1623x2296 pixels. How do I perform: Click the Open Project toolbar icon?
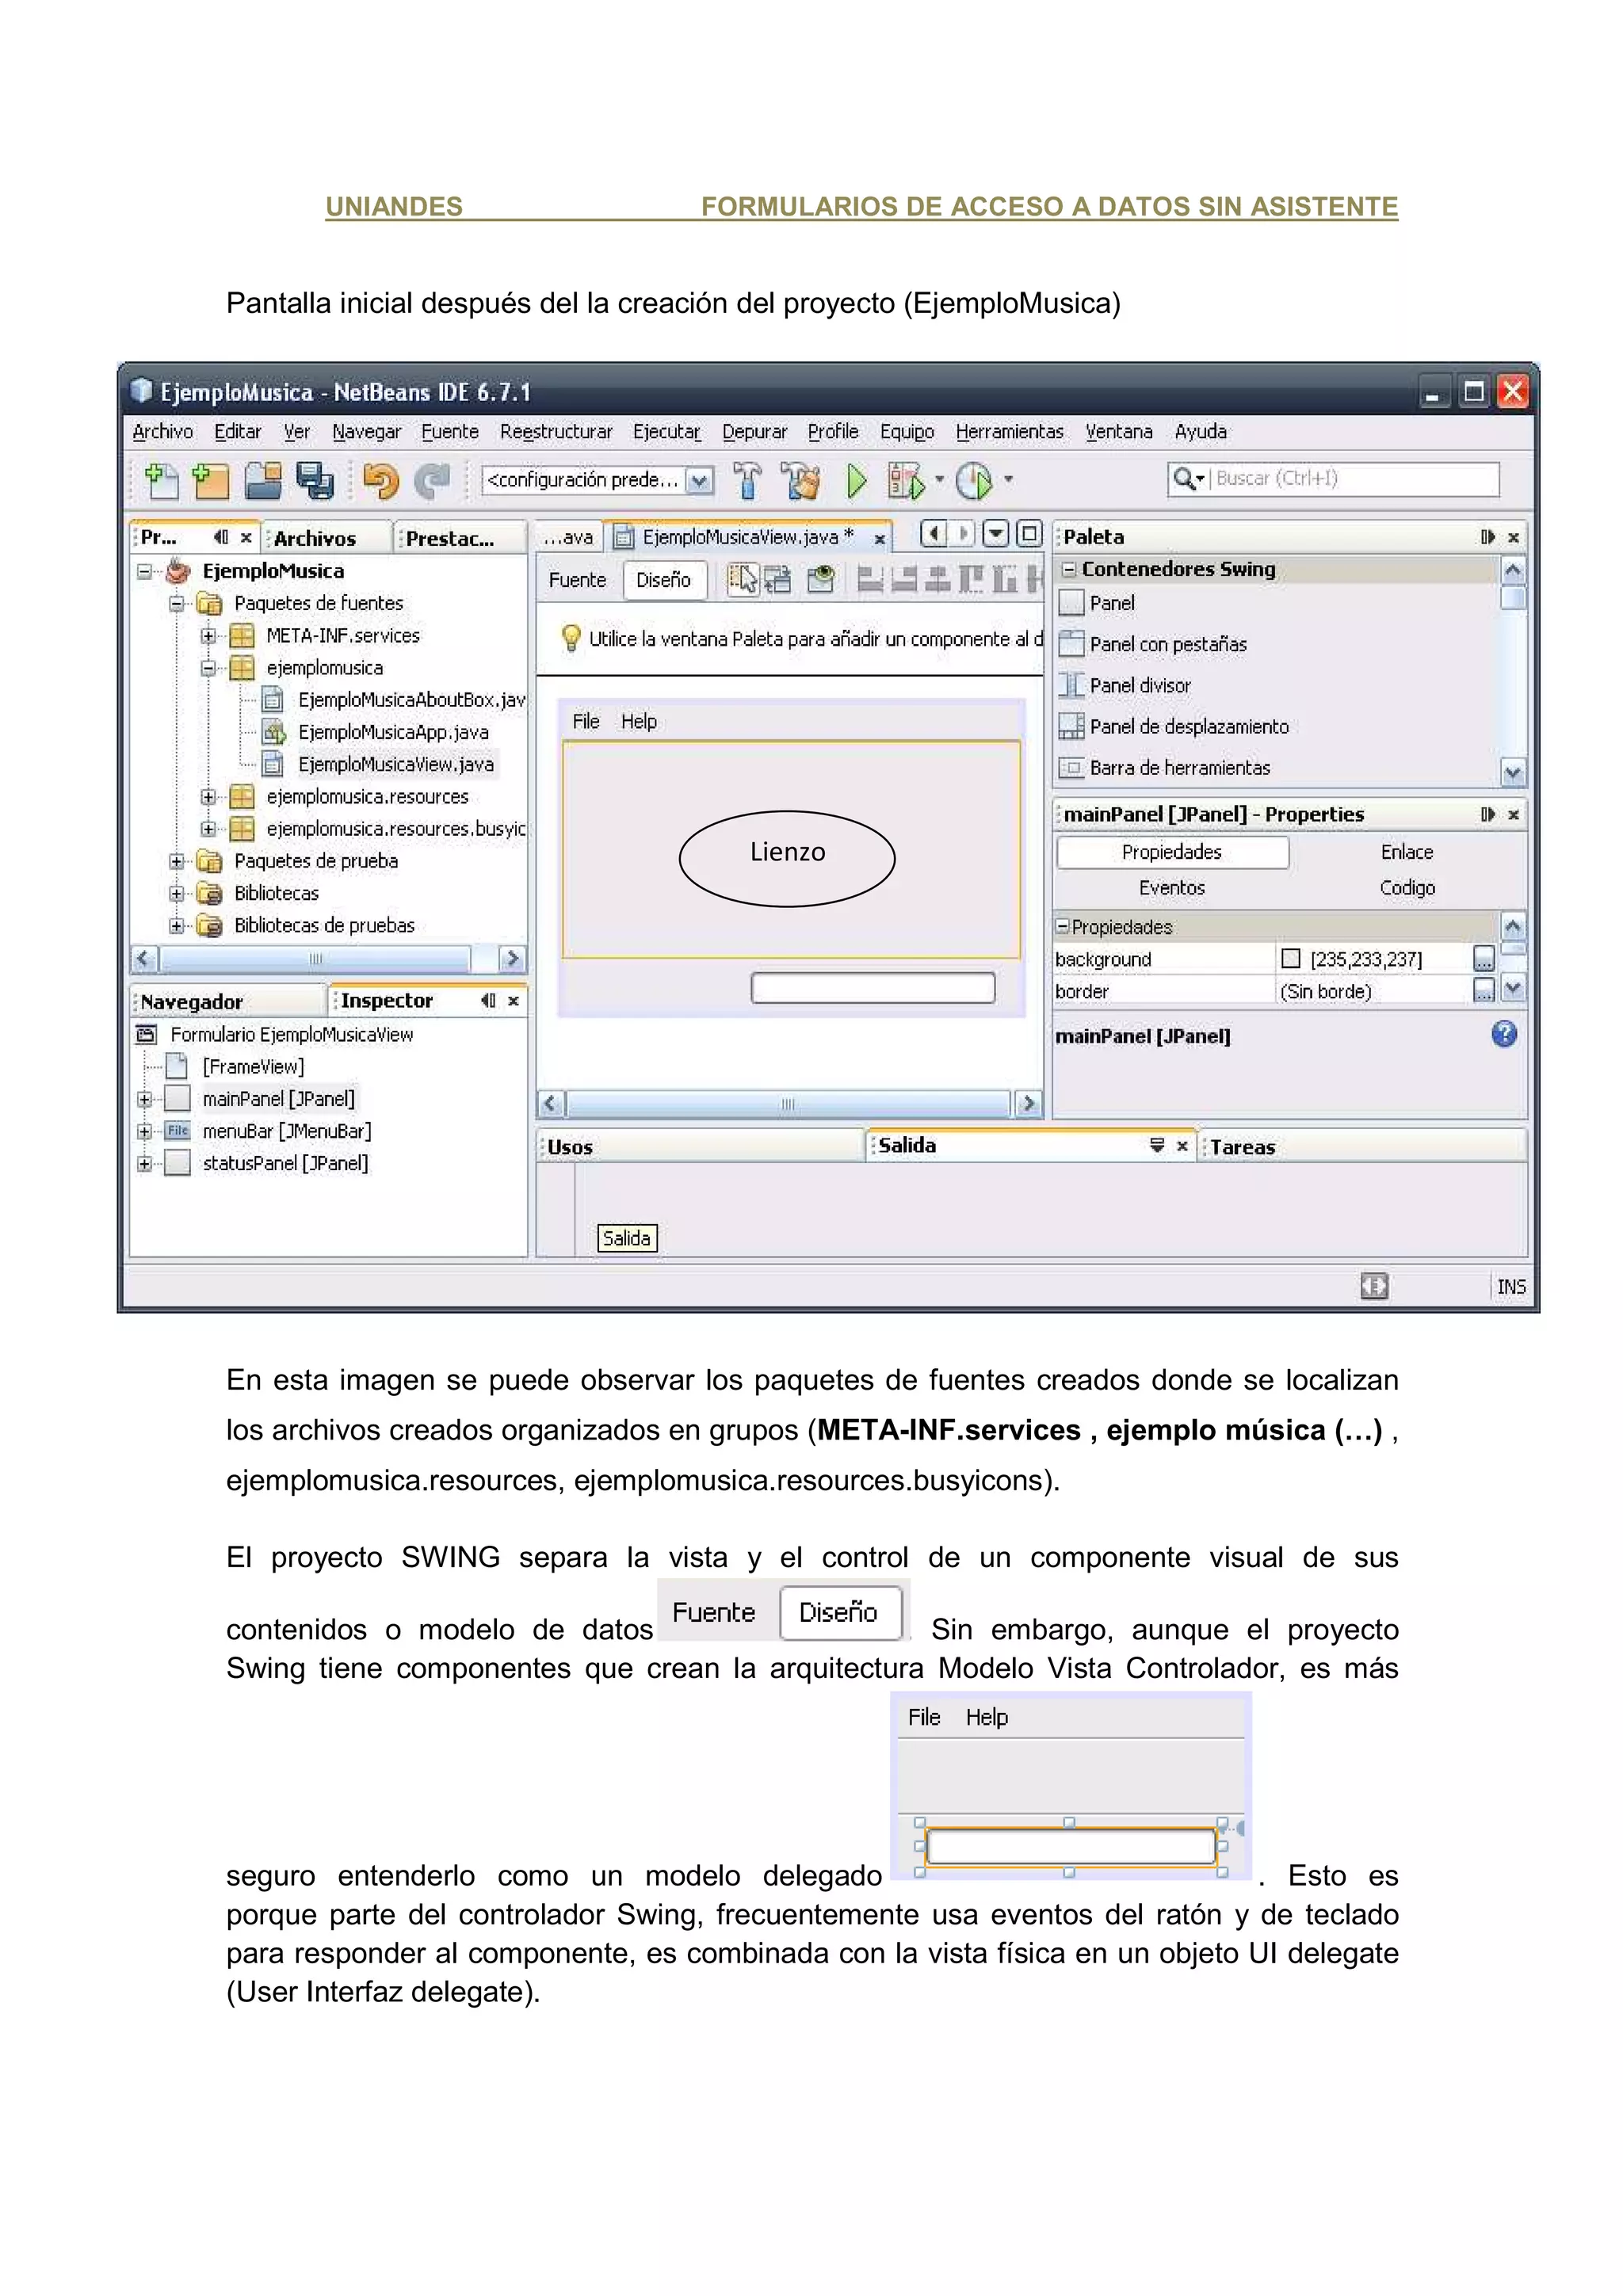tap(264, 480)
